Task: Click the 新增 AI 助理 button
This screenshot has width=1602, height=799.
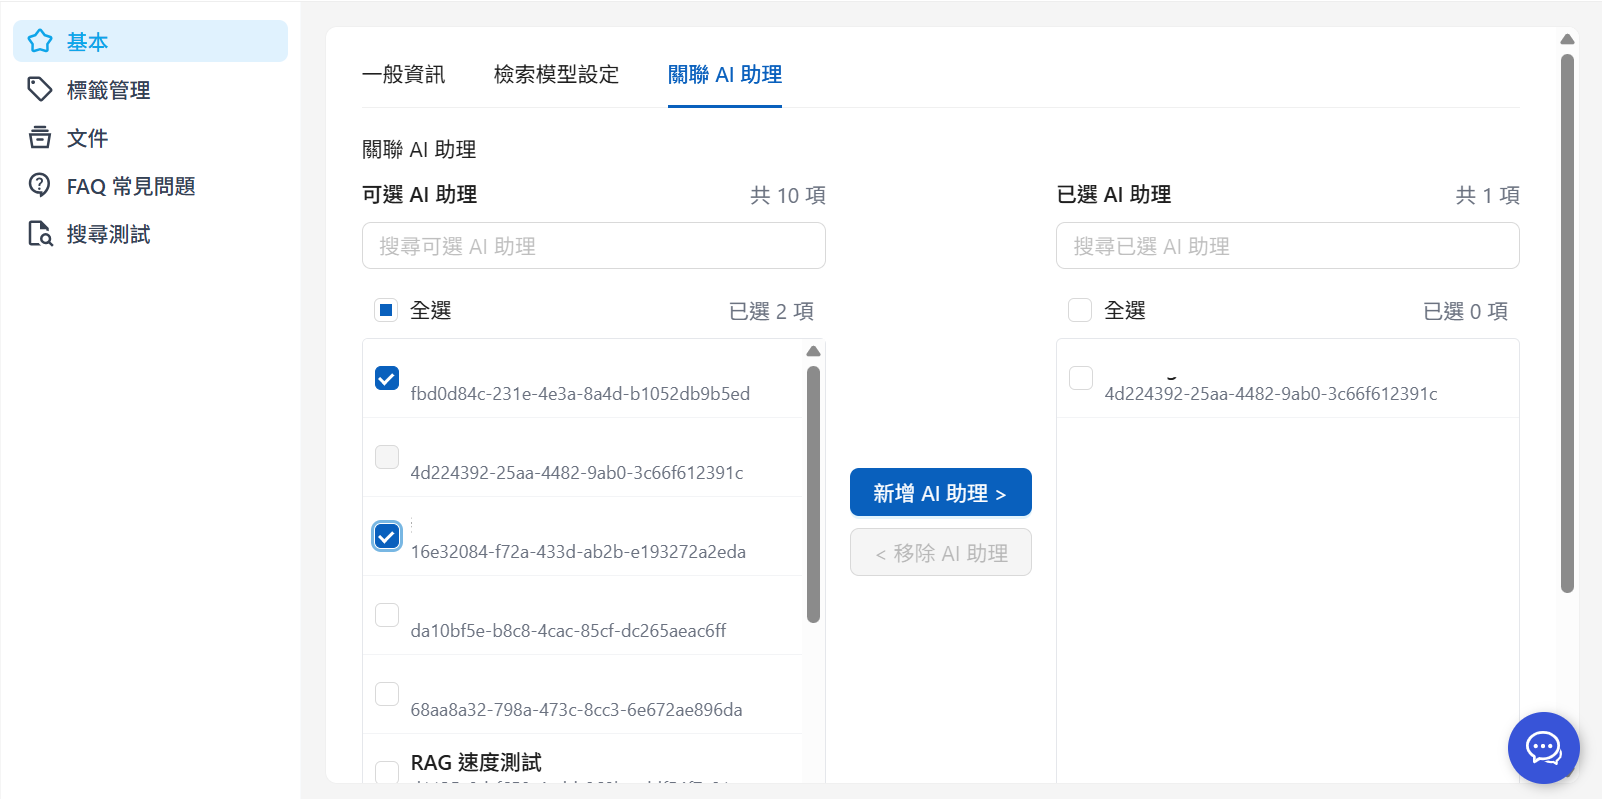Action: click(940, 493)
